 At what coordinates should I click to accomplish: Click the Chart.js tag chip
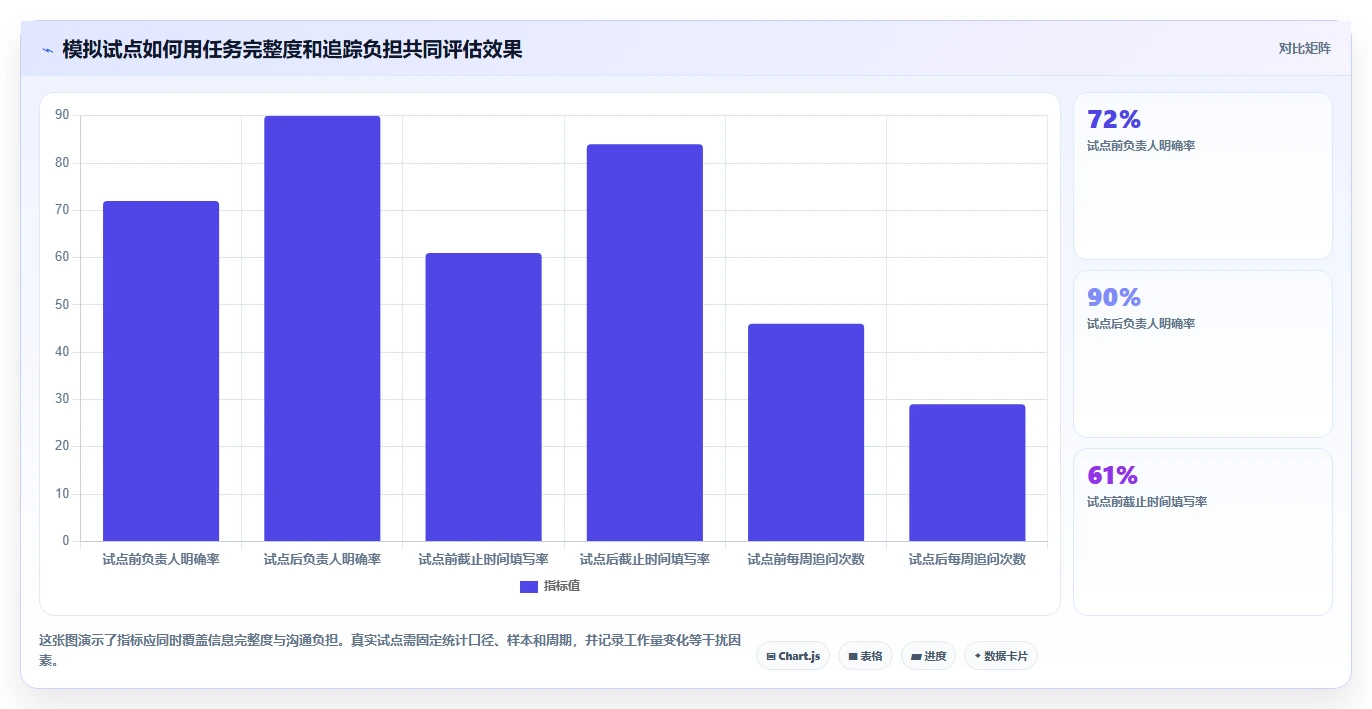point(793,656)
